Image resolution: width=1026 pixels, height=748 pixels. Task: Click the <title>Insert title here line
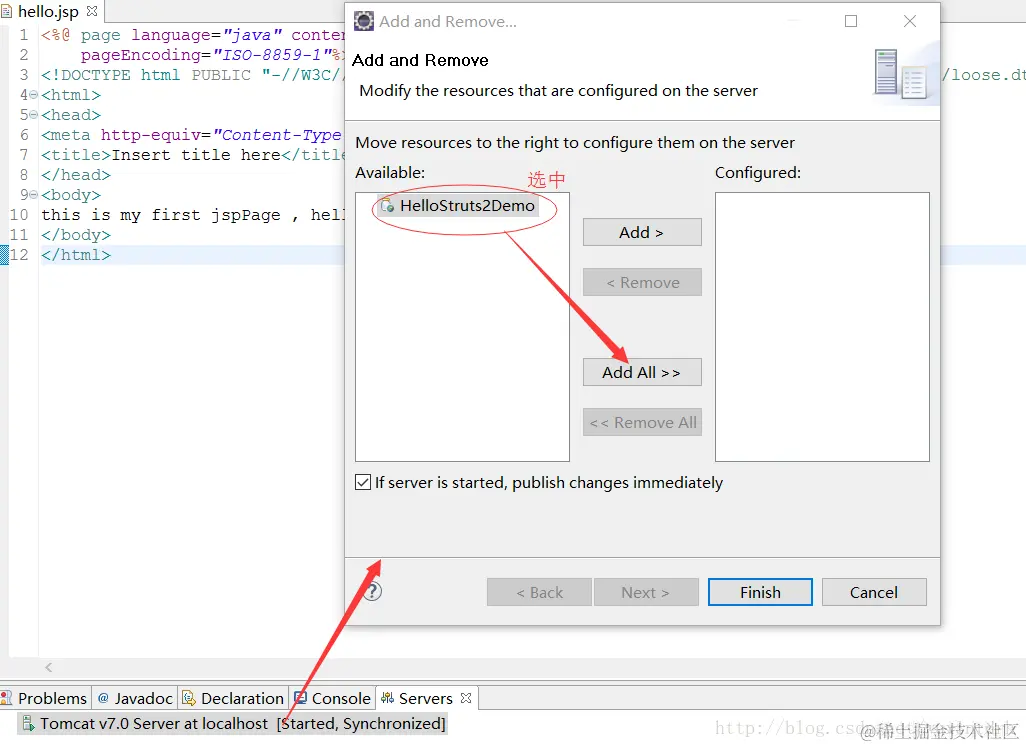point(192,155)
